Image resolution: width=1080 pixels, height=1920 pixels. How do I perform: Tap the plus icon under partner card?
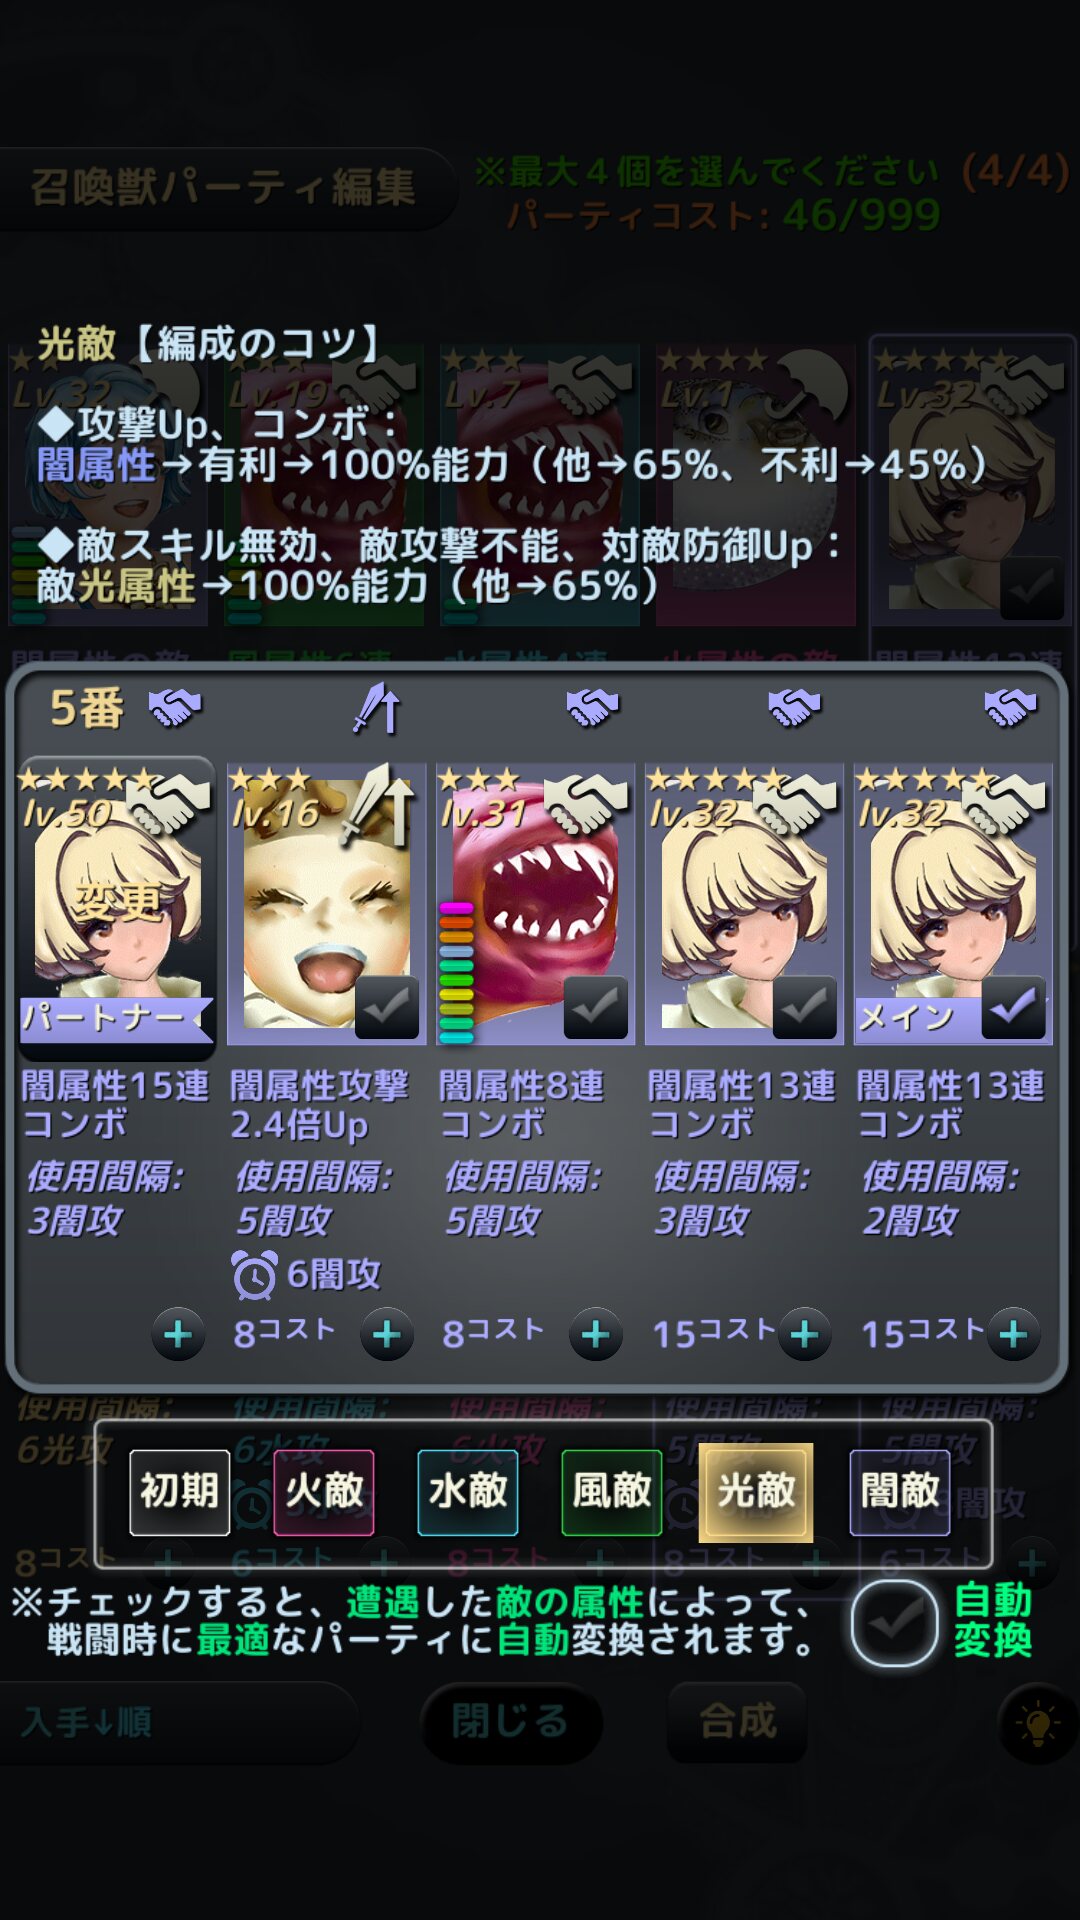click(178, 1334)
